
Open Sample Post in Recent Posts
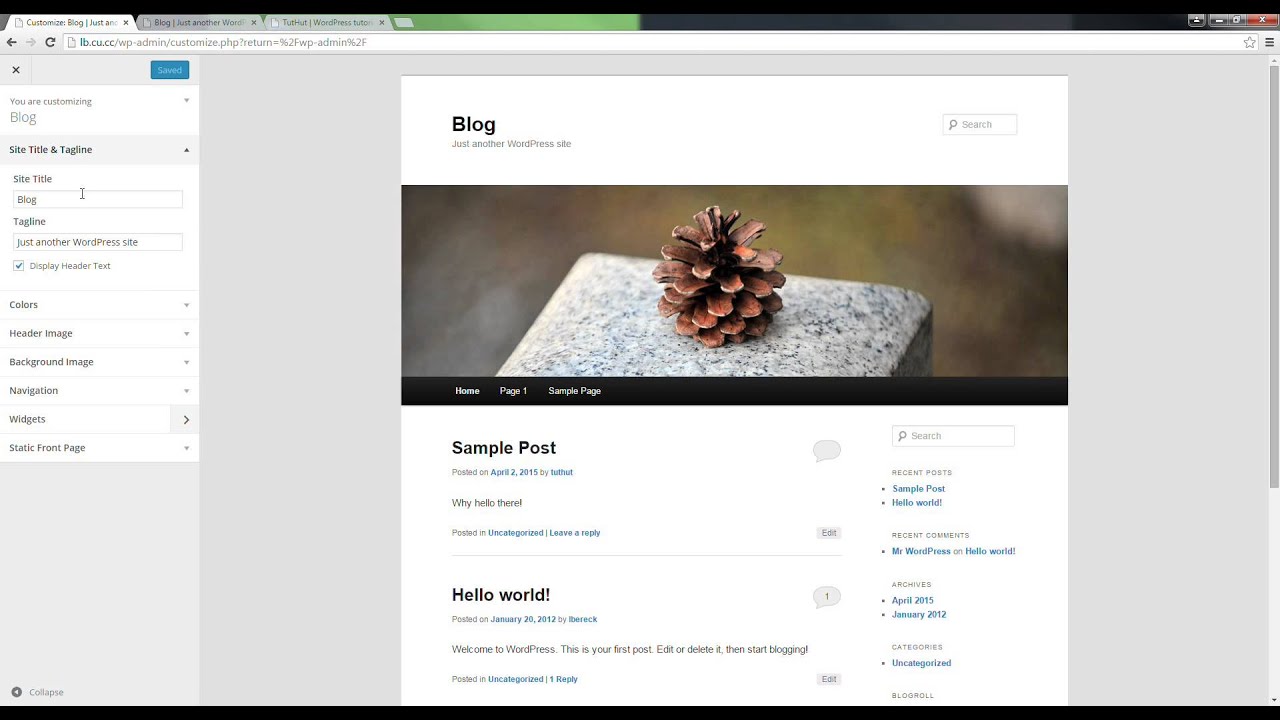(x=919, y=489)
